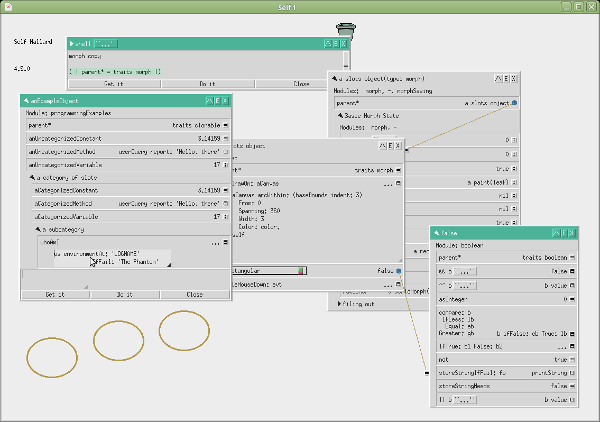Toggle the method button on the ifTrue: False: slot
This screenshot has width=600, height=422.
tap(573, 346)
